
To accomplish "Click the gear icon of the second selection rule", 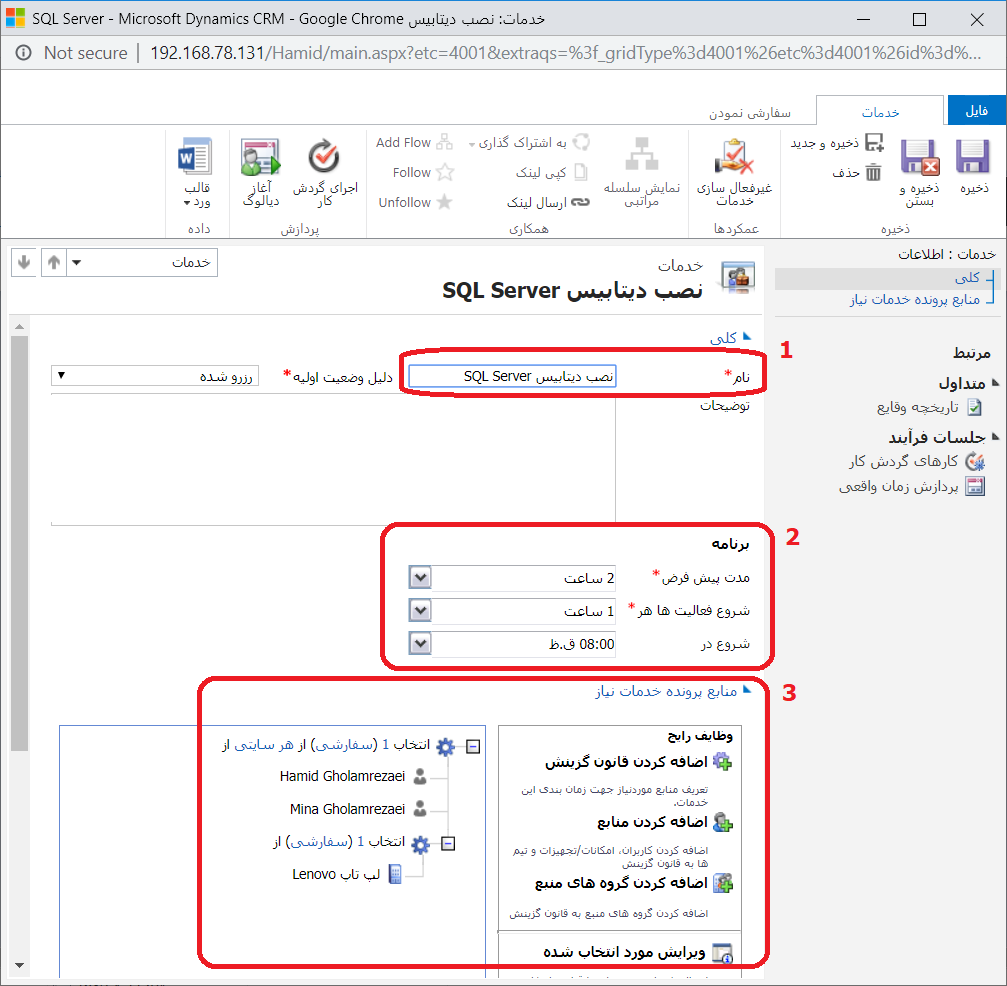I will pos(421,844).
